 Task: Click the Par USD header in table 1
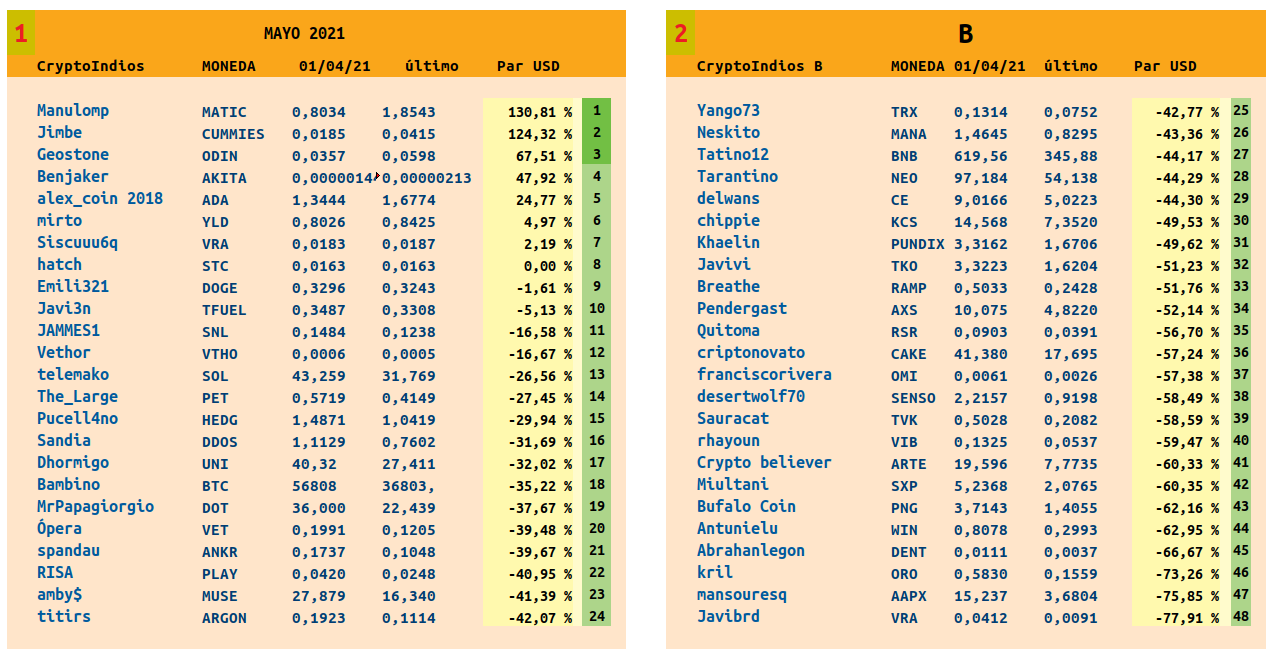(528, 66)
